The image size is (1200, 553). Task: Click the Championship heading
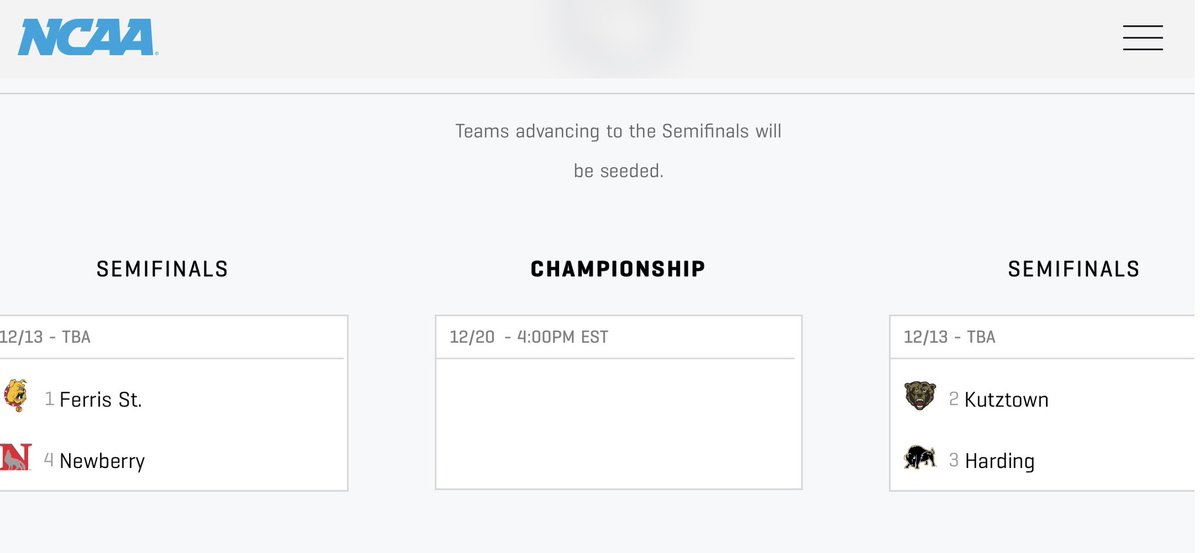point(618,269)
